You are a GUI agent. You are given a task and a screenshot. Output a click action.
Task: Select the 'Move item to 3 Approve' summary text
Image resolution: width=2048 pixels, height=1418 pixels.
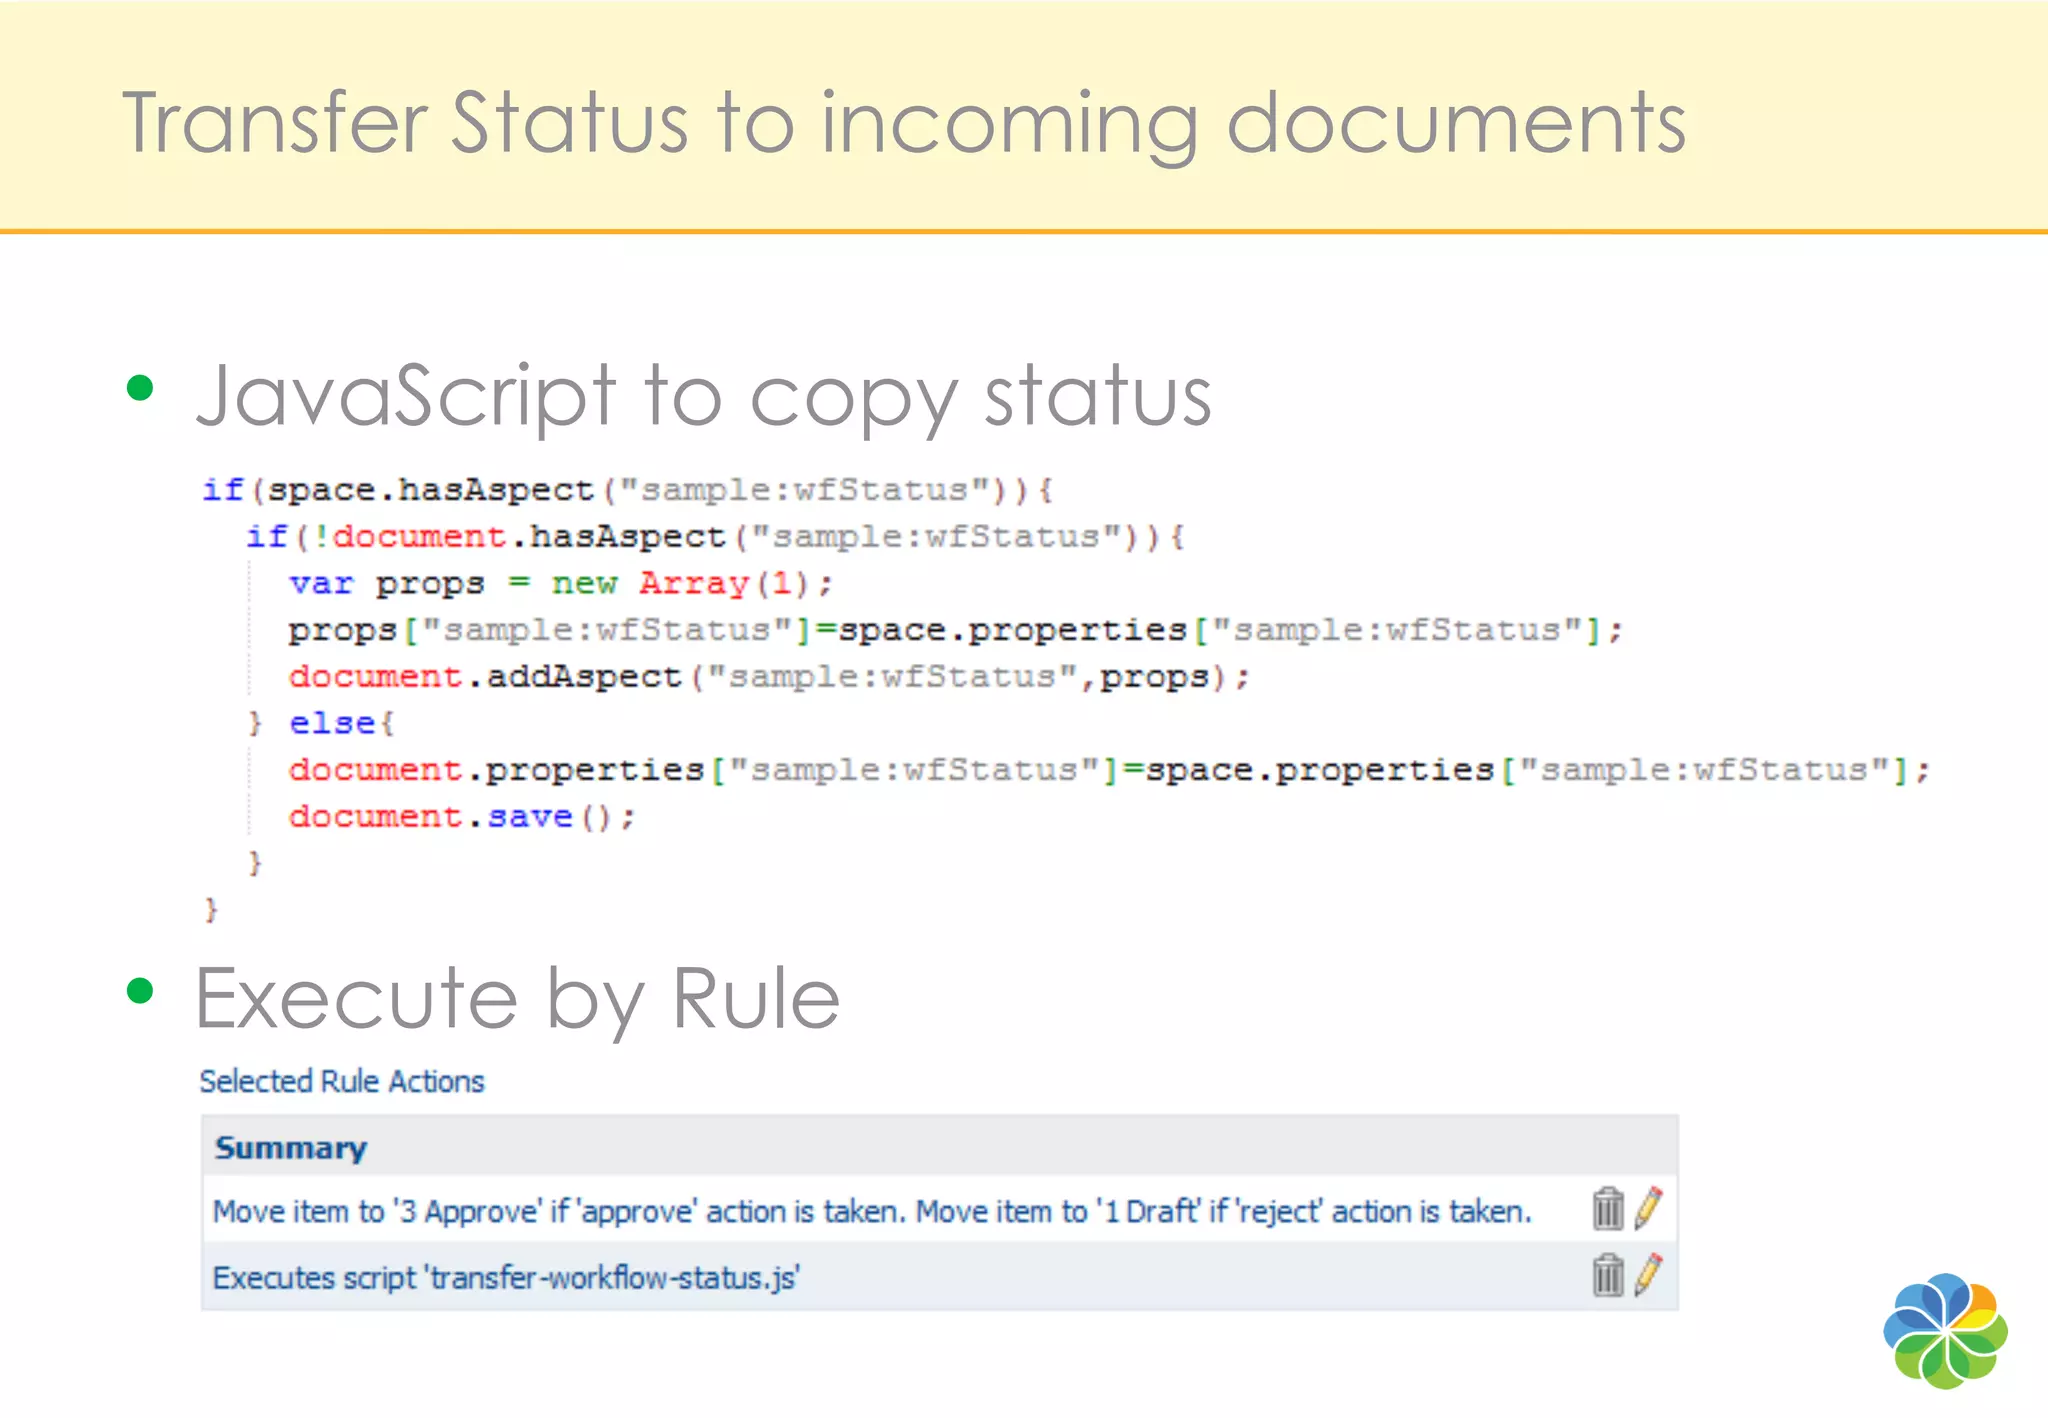point(870,1212)
